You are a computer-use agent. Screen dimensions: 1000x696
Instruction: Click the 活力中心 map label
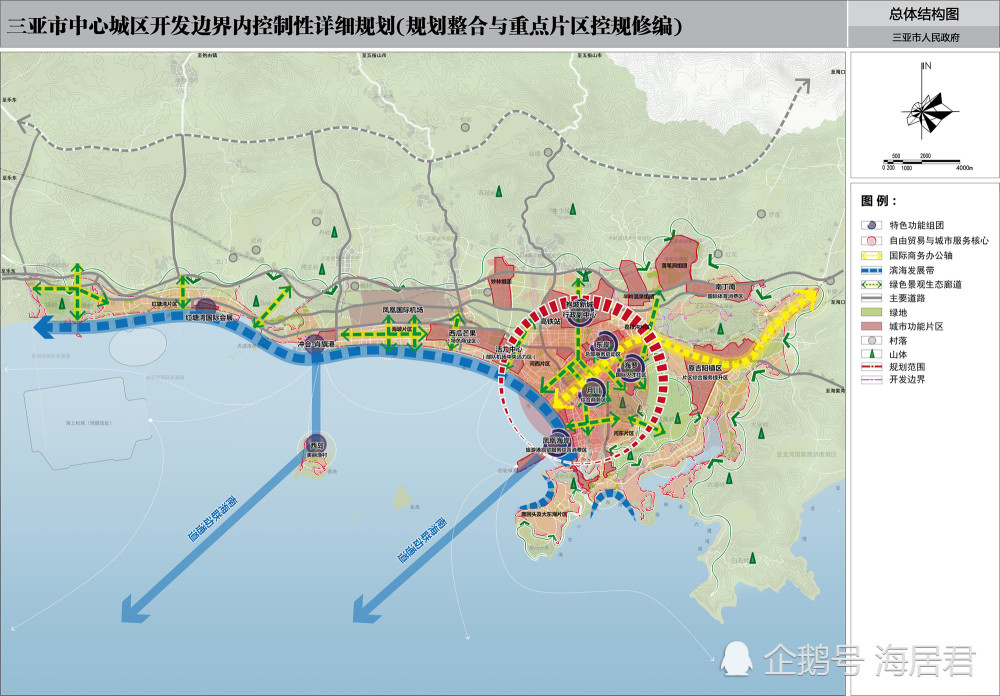click(509, 350)
